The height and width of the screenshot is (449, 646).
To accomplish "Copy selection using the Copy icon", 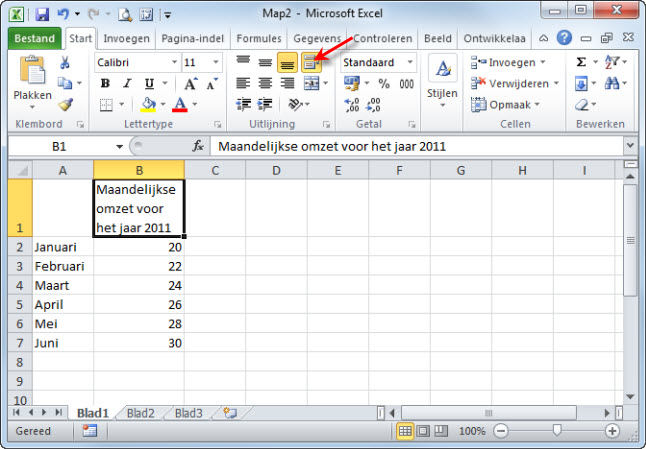I will (x=65, y=83).
